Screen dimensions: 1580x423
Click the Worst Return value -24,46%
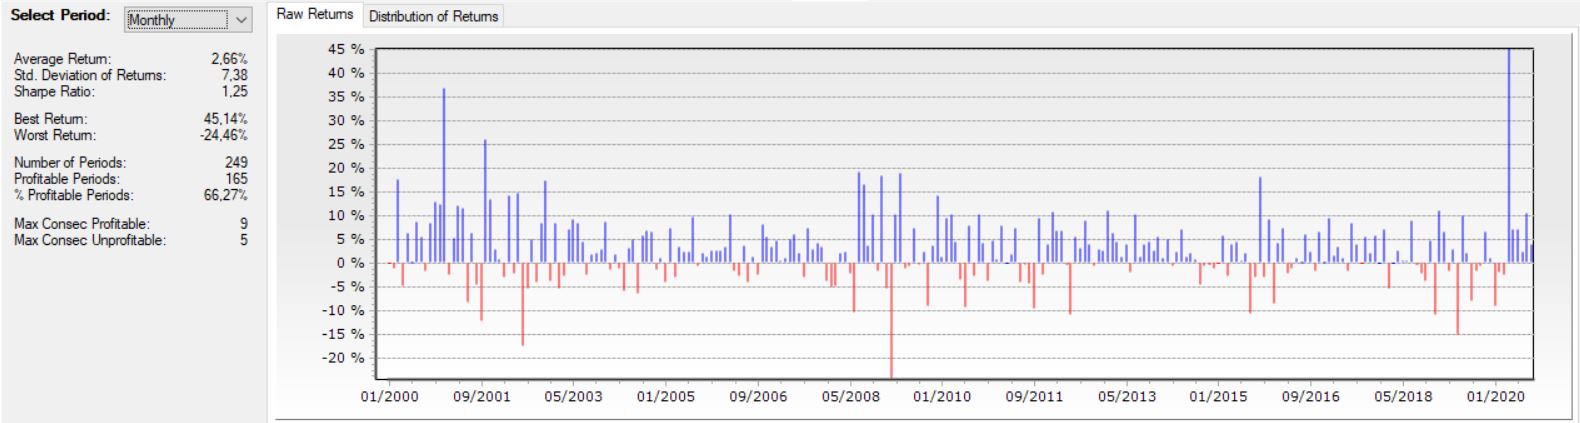223,135
